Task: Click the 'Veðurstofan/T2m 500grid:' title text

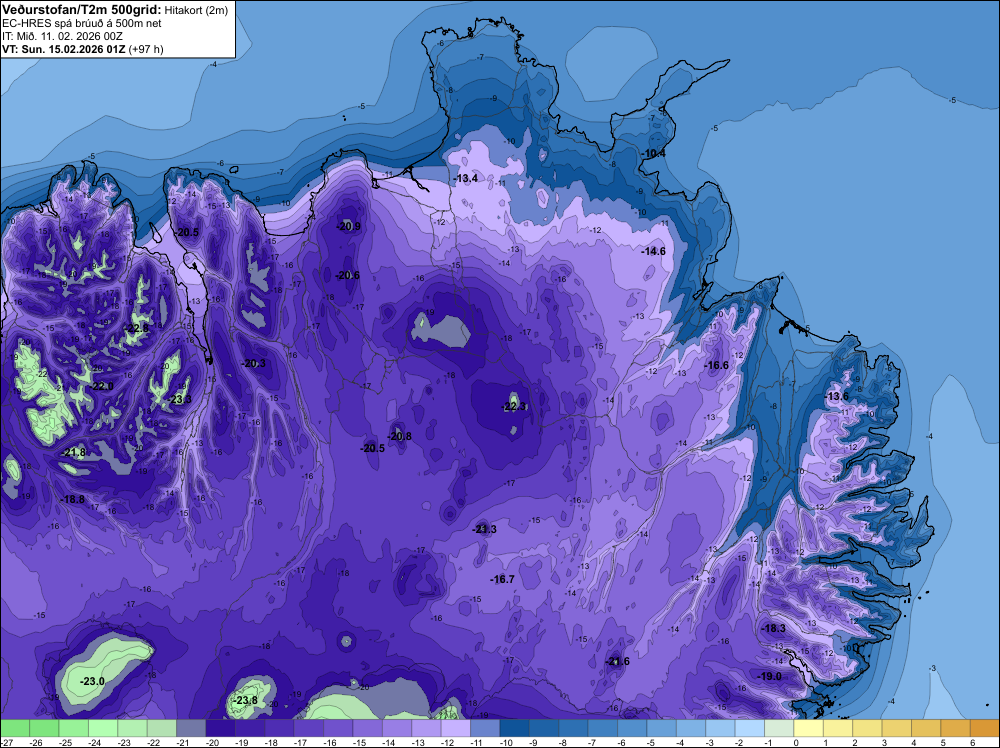Action: tap(82, 10)
